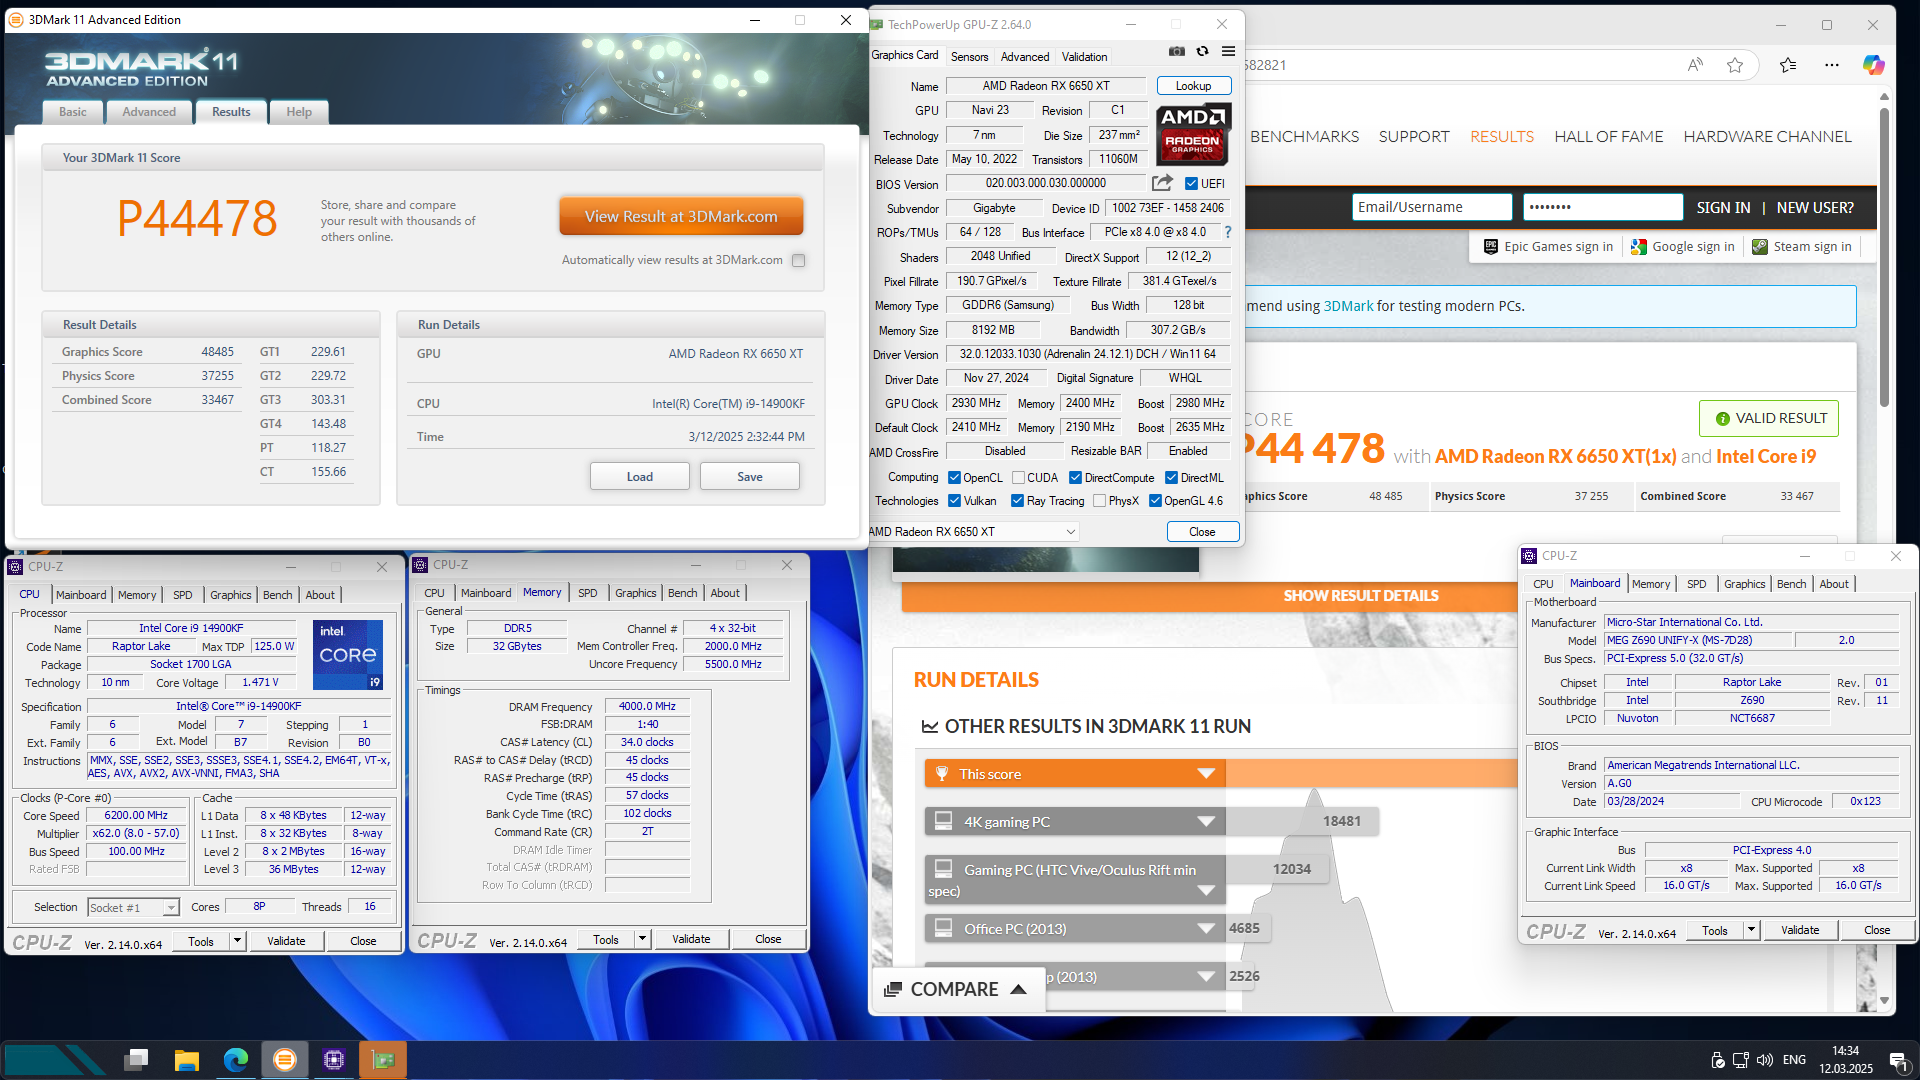Click the purple CPU-Z taskbar icon
This screenshot has height=1080, width=1920.
334,1059
